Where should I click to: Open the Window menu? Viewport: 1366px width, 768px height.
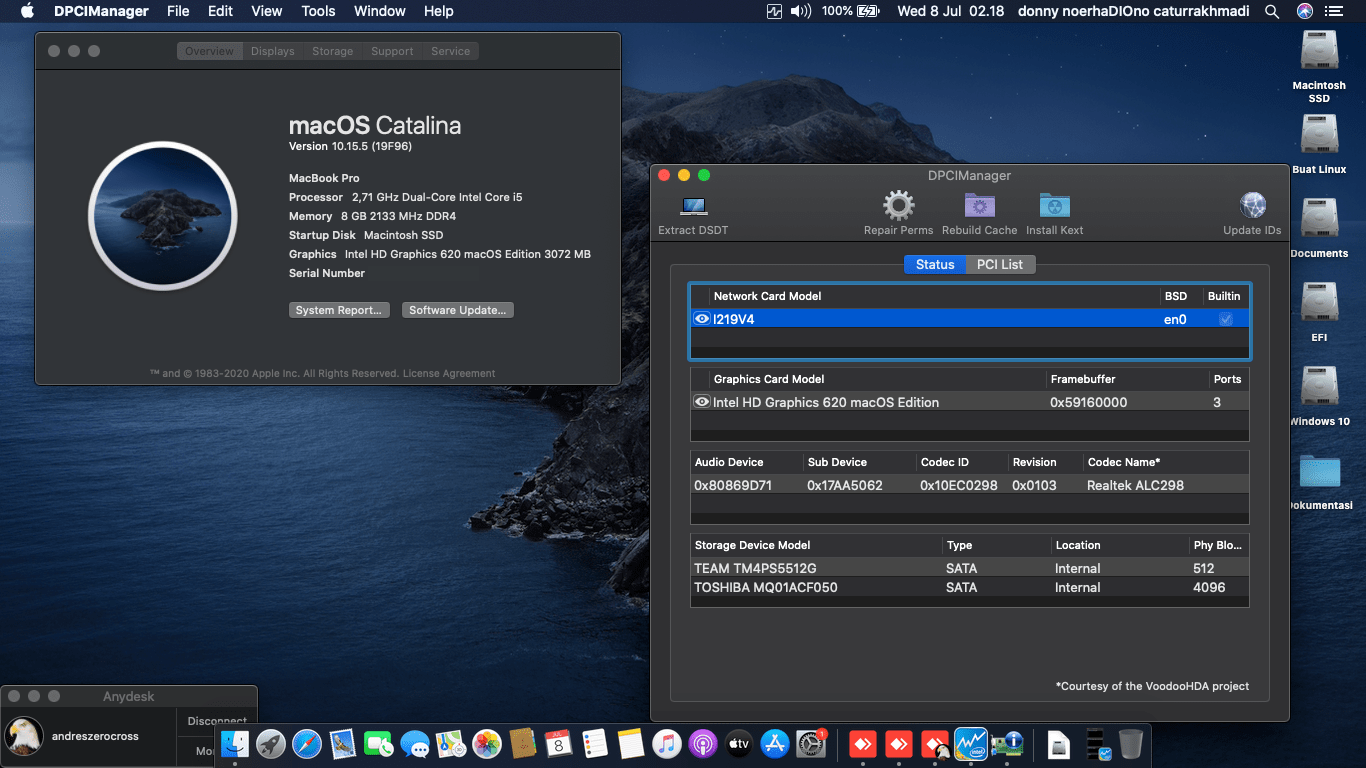pyautogui.click(x=380, y=11)
